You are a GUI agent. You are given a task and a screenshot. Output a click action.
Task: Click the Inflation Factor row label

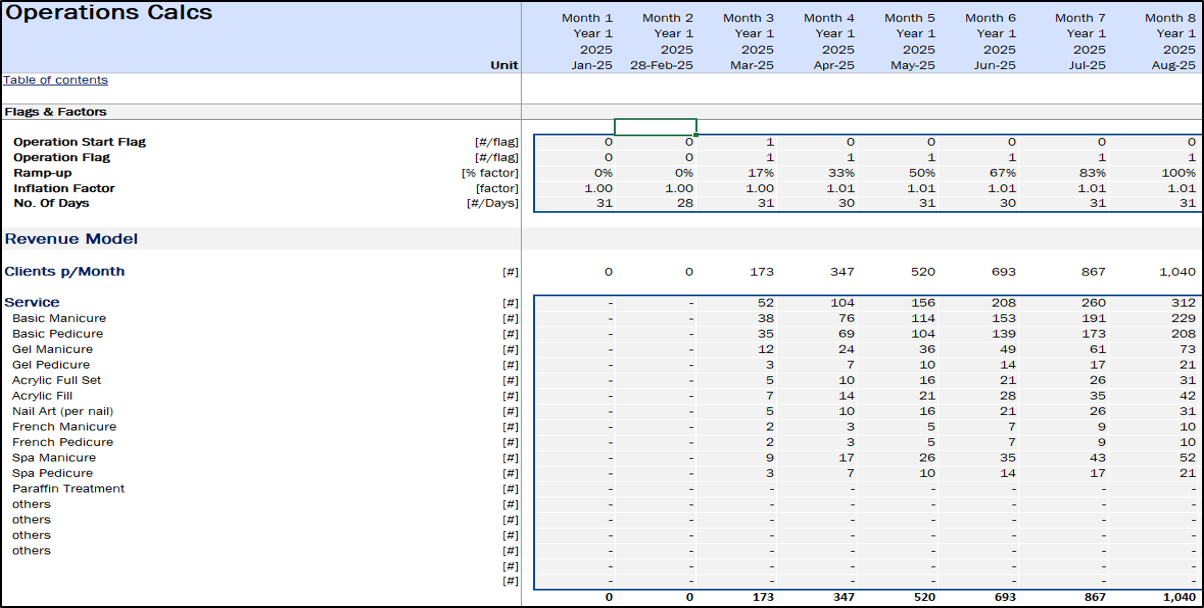[64, 188]
